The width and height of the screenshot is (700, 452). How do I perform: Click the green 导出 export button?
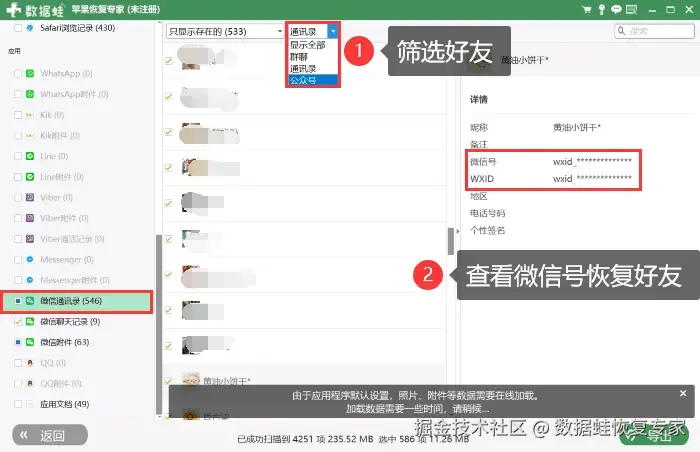click(654, 435)
